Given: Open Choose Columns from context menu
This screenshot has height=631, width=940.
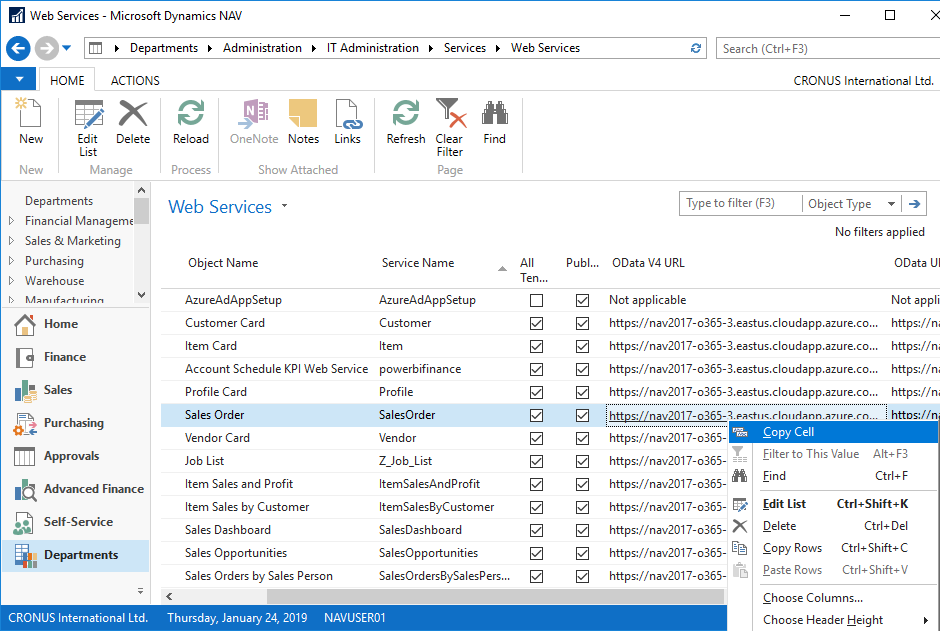Looking at the screenshot, I should (833, 598).
